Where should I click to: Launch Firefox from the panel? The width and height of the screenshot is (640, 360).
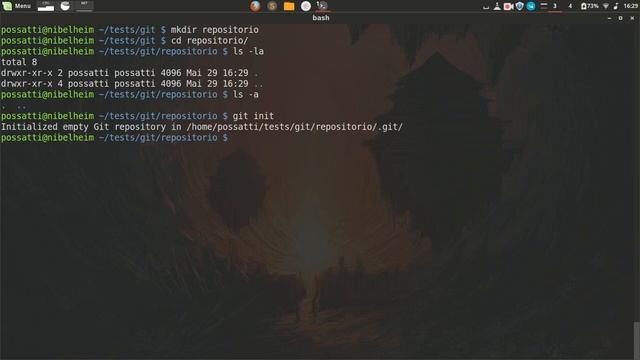255,6
